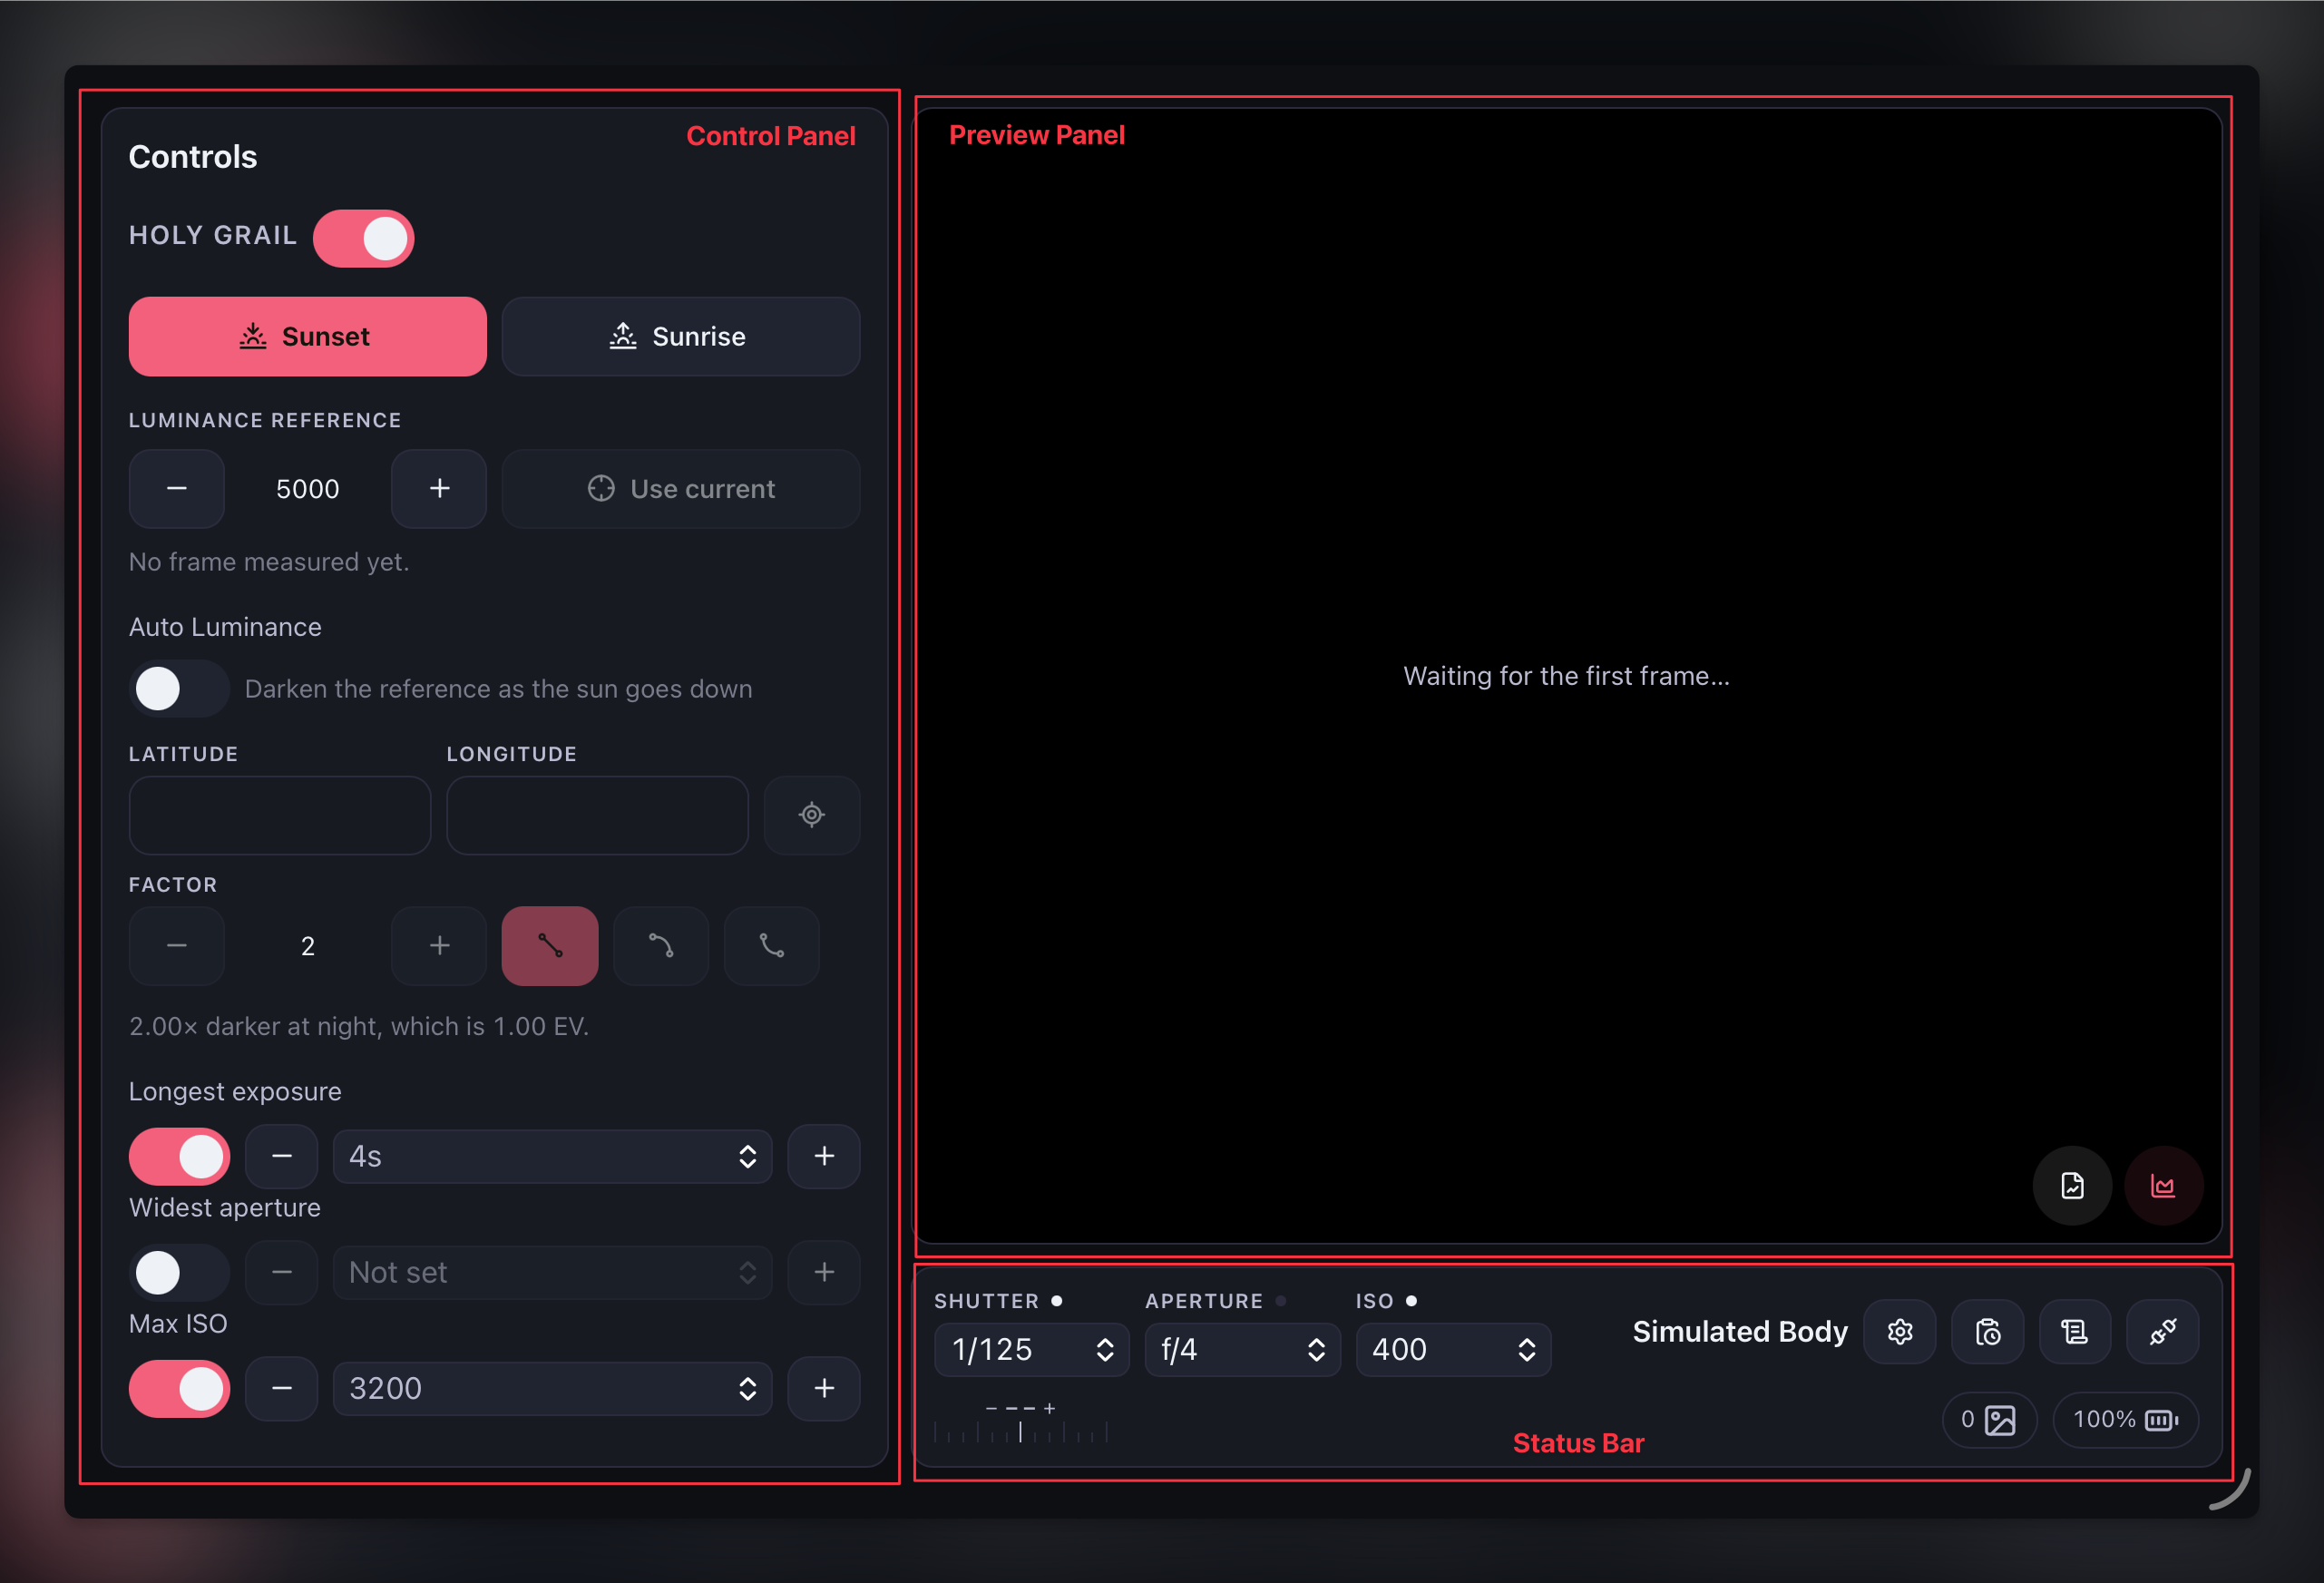Open the camera settings gear icon

1900,1332
